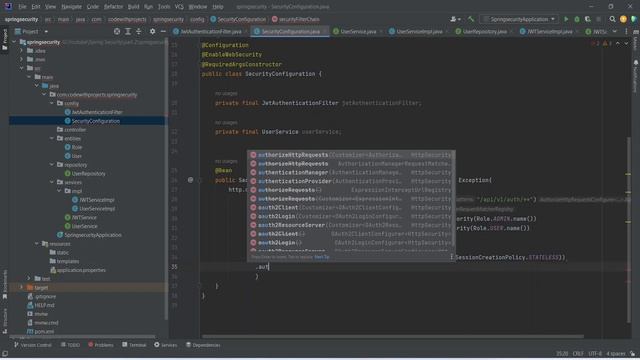The width and height of the screenshot is (640, 360).
Task: Collapse the entities package
Action: pyautogui.click(x=52, y=138)
